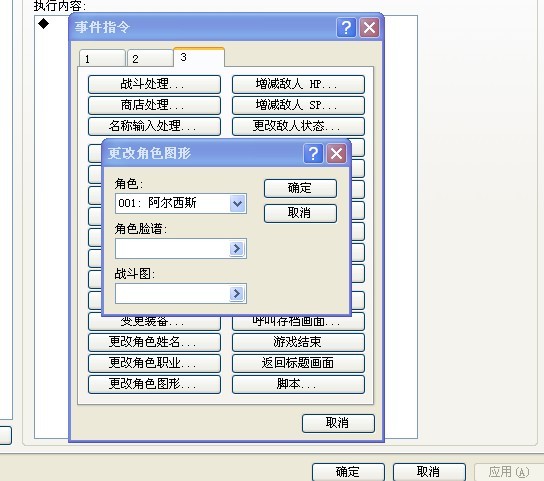Open help for 事件指令 dialog
Image resolution: width=544 pixels, height=481 pixels.
click(346, 27)
